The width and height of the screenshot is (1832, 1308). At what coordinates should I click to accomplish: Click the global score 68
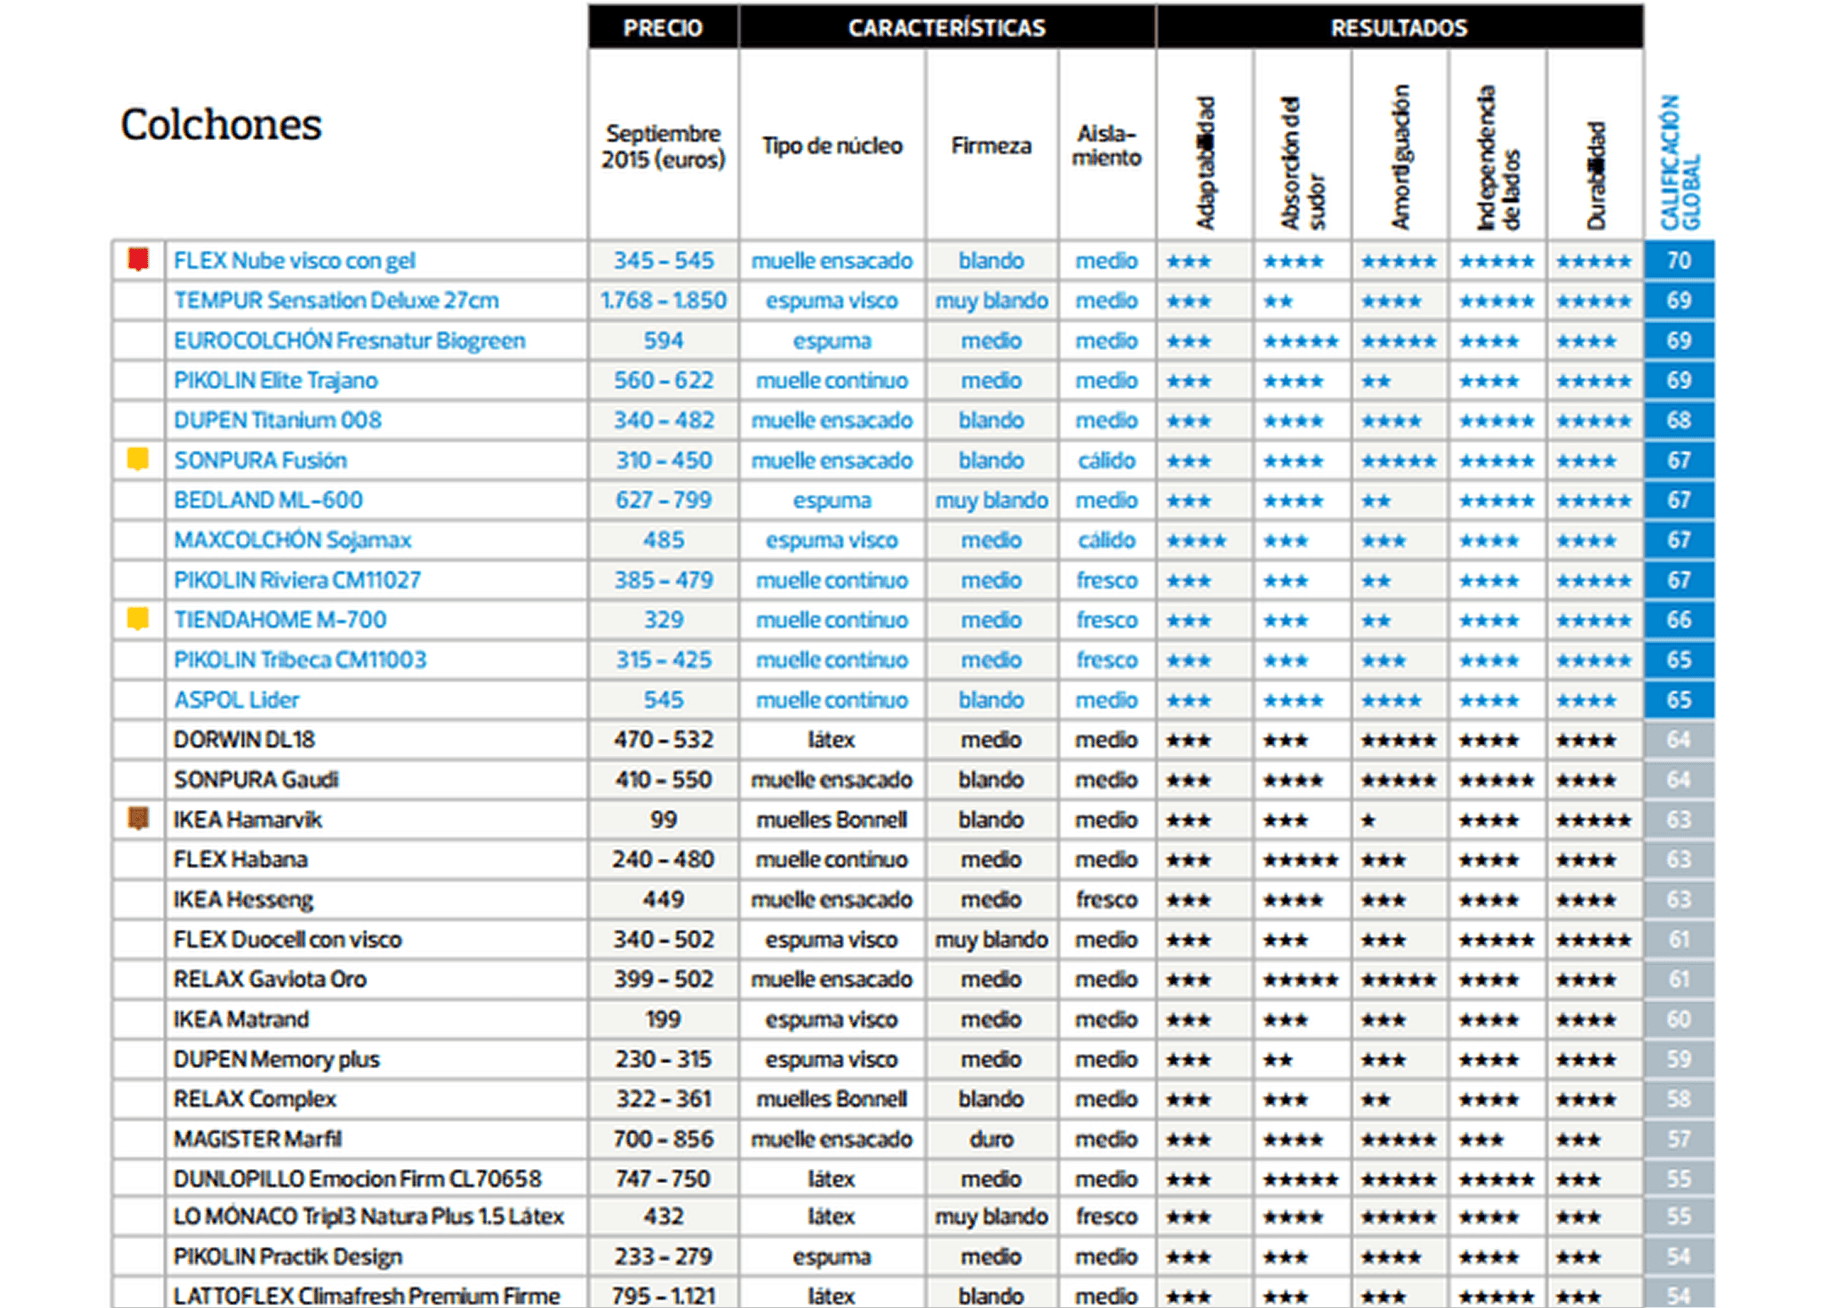click(x=1679, y=420)
